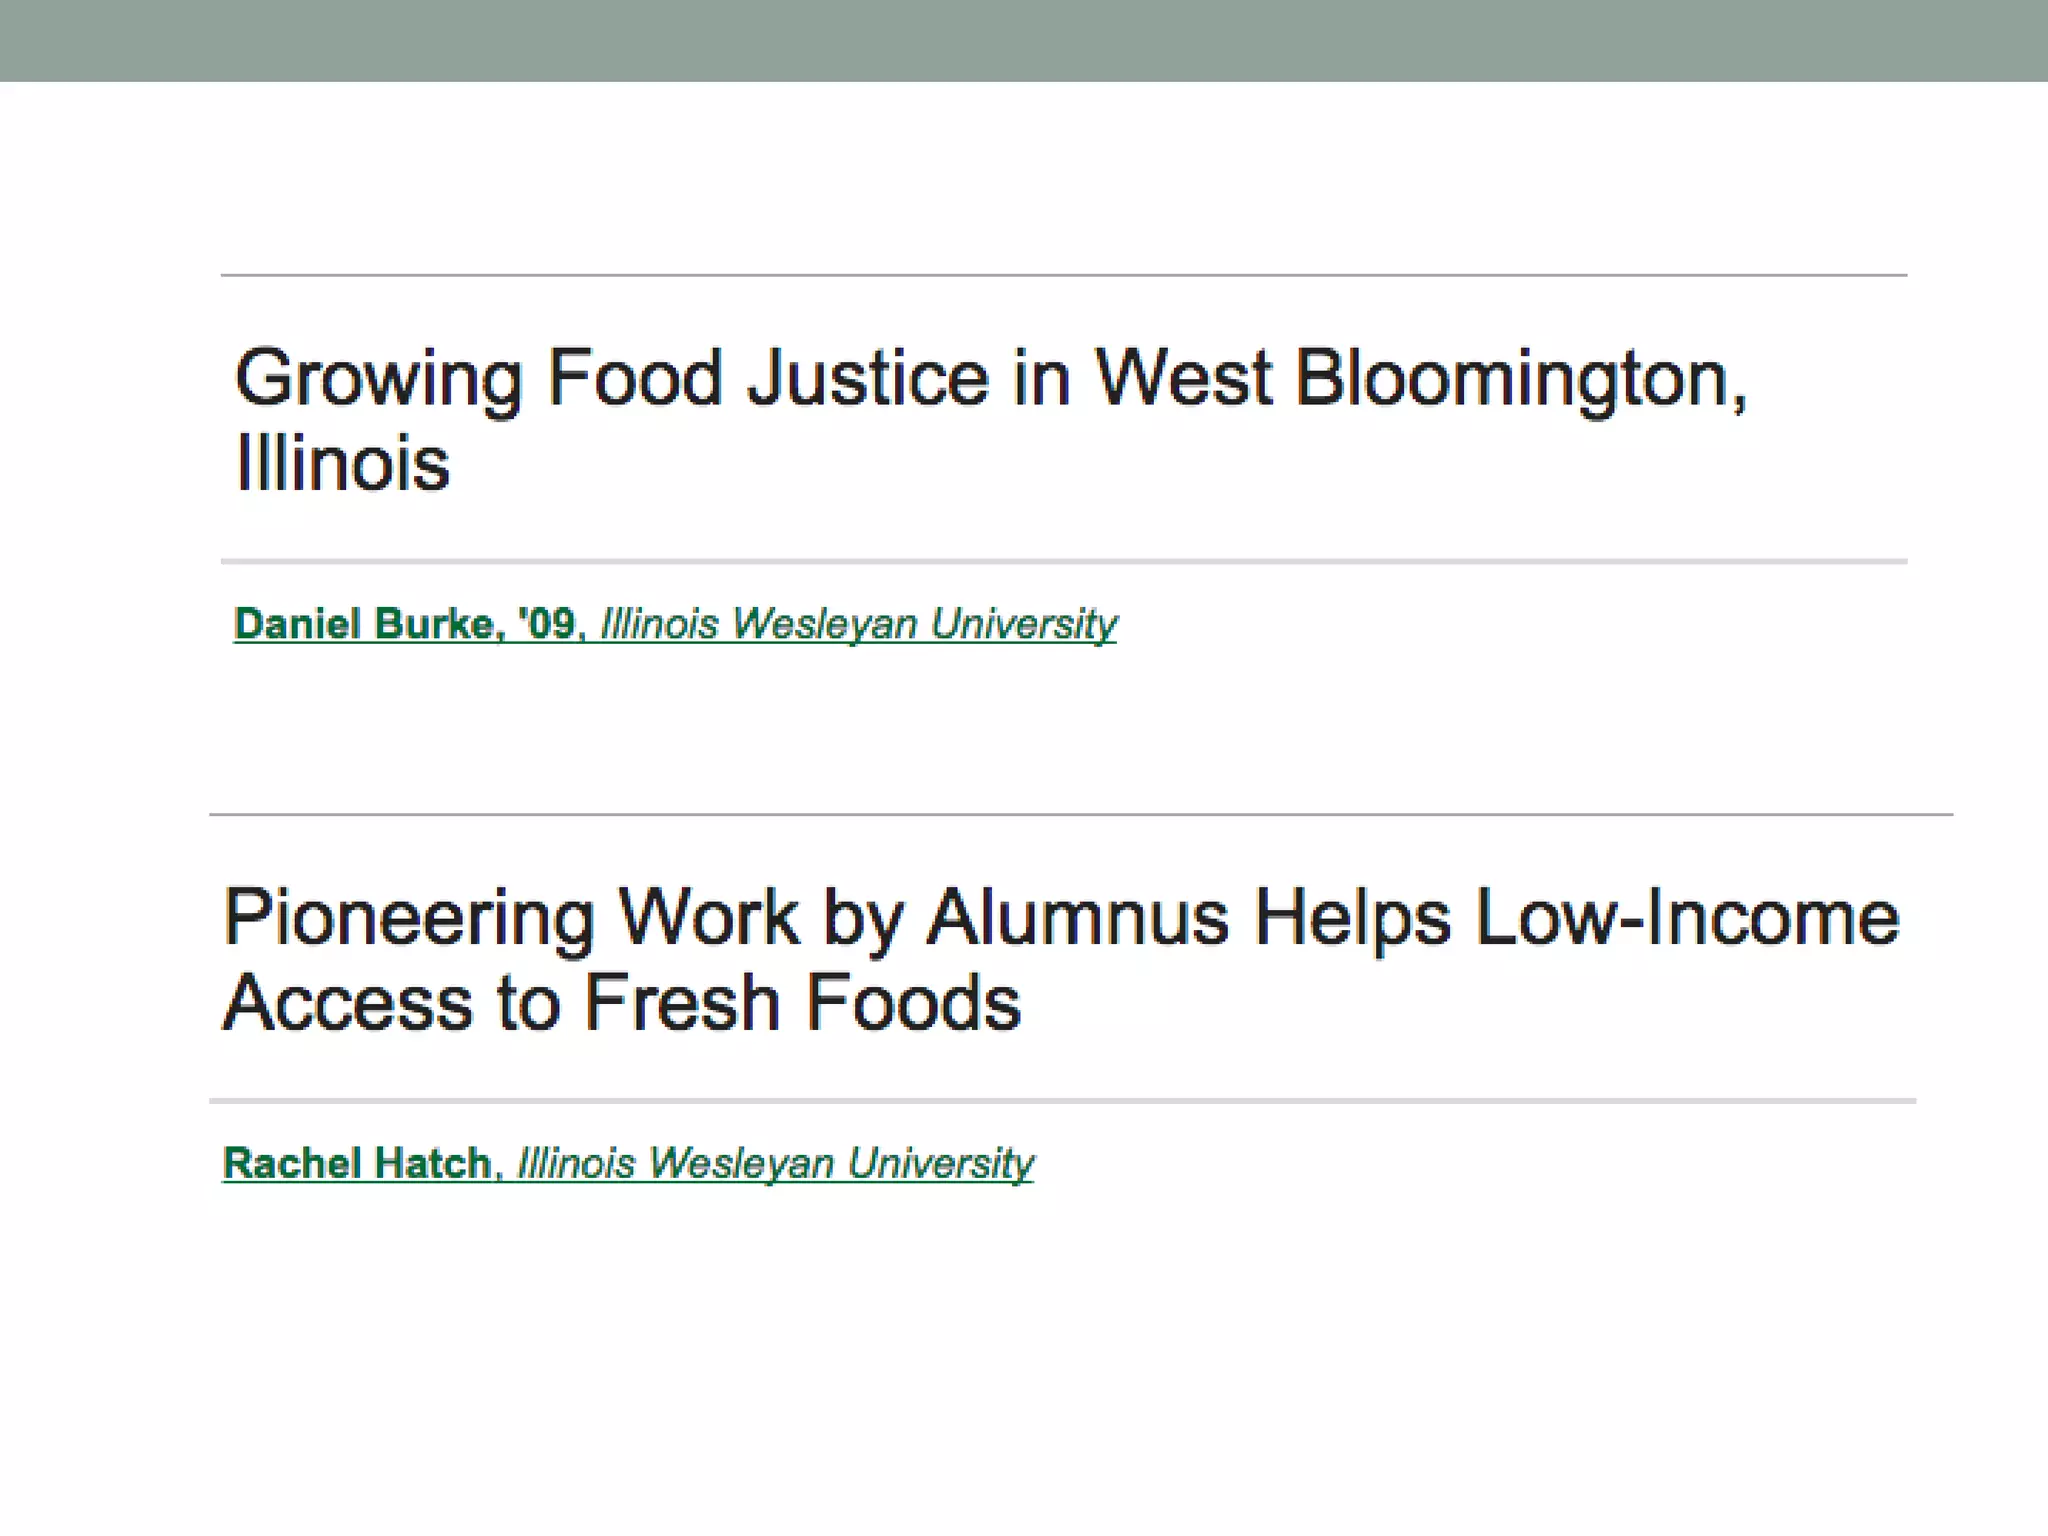The image size is (2048, 1536).
Task: Click Illinois Wesleyan University beside Rachel Hatch
Action: [775, 1164]
